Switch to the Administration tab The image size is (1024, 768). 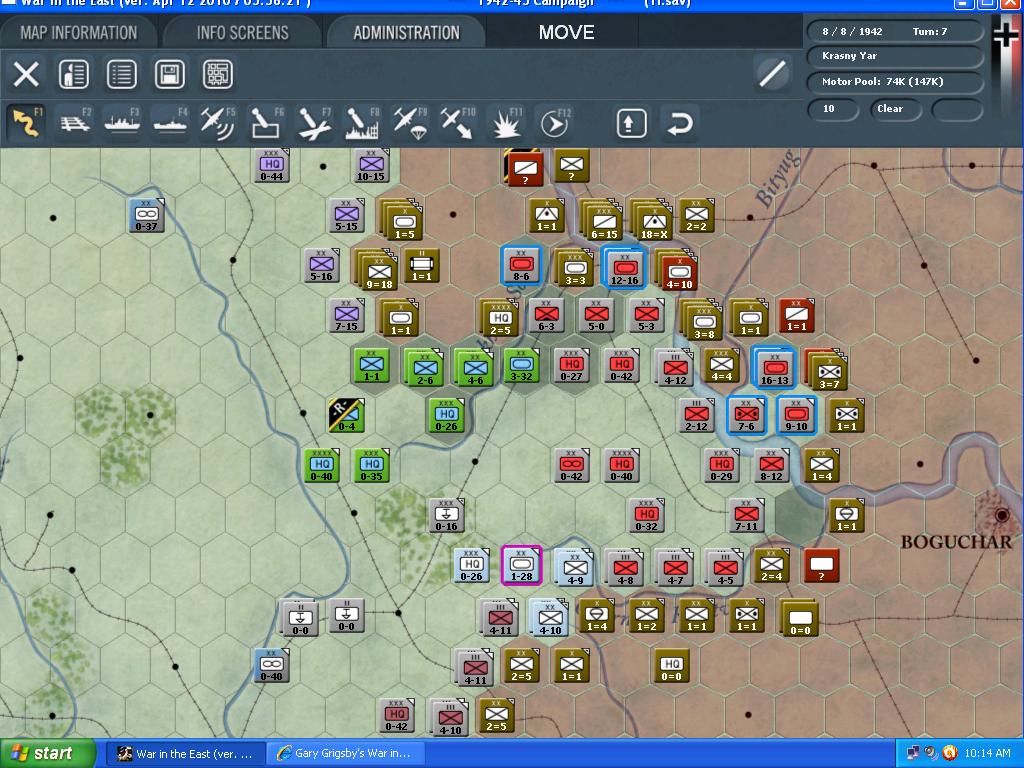(x=406, y=33)
